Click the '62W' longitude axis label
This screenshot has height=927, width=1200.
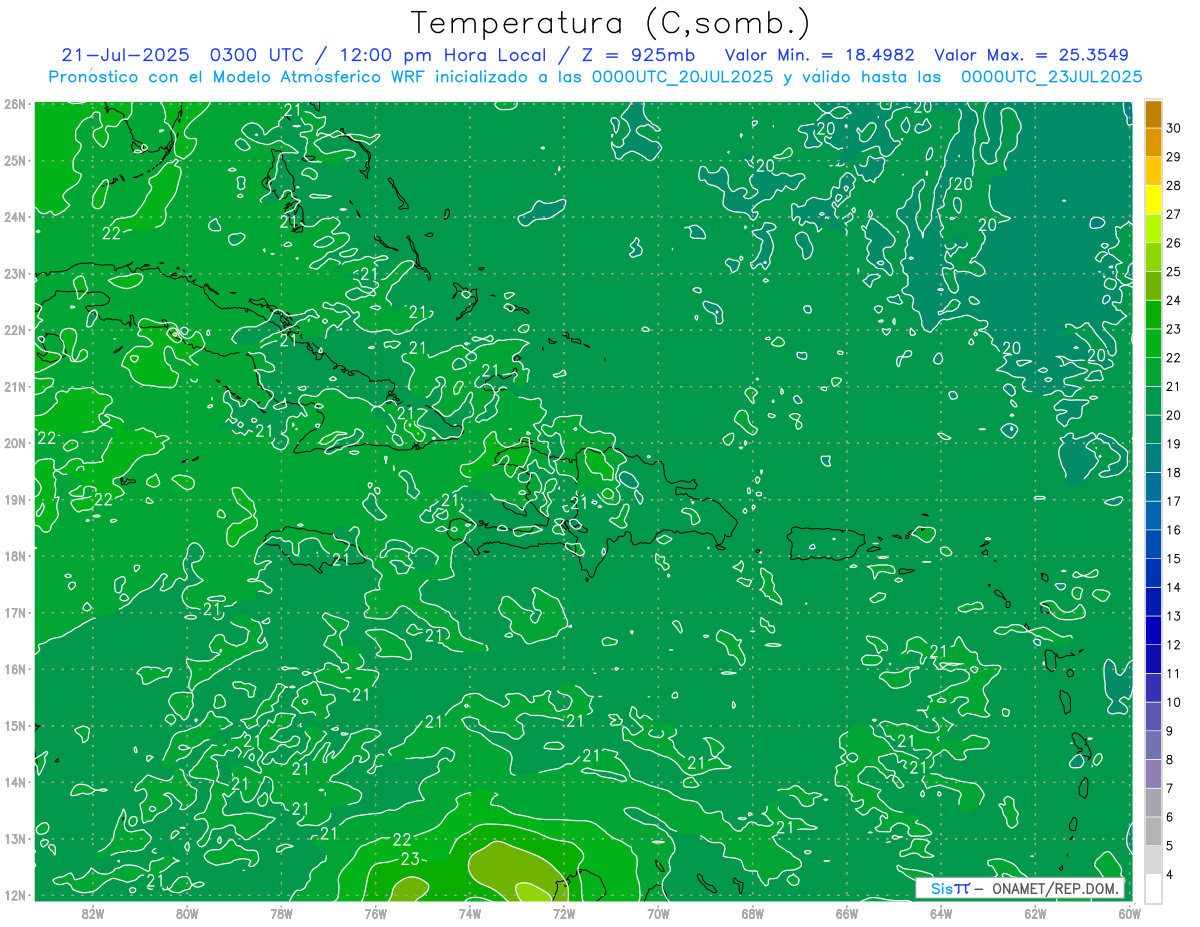tap(1035, 912)
